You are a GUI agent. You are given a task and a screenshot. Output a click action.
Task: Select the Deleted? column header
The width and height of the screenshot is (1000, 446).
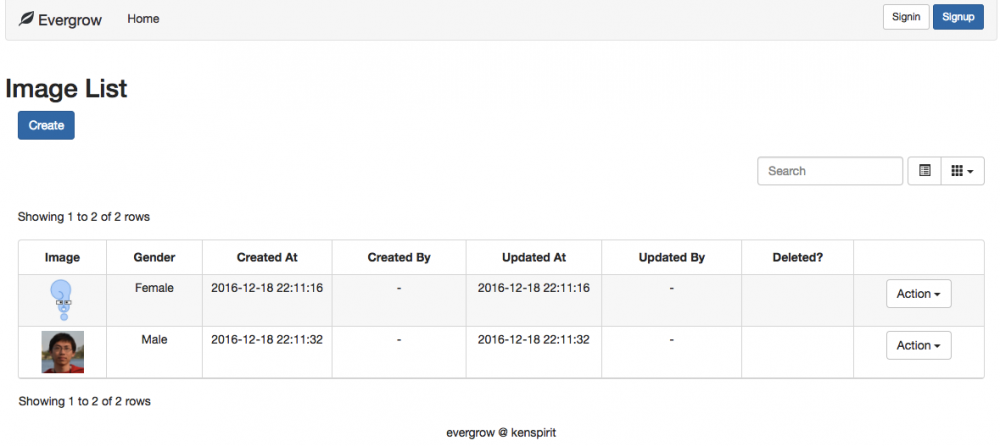(x=798, y=257)
